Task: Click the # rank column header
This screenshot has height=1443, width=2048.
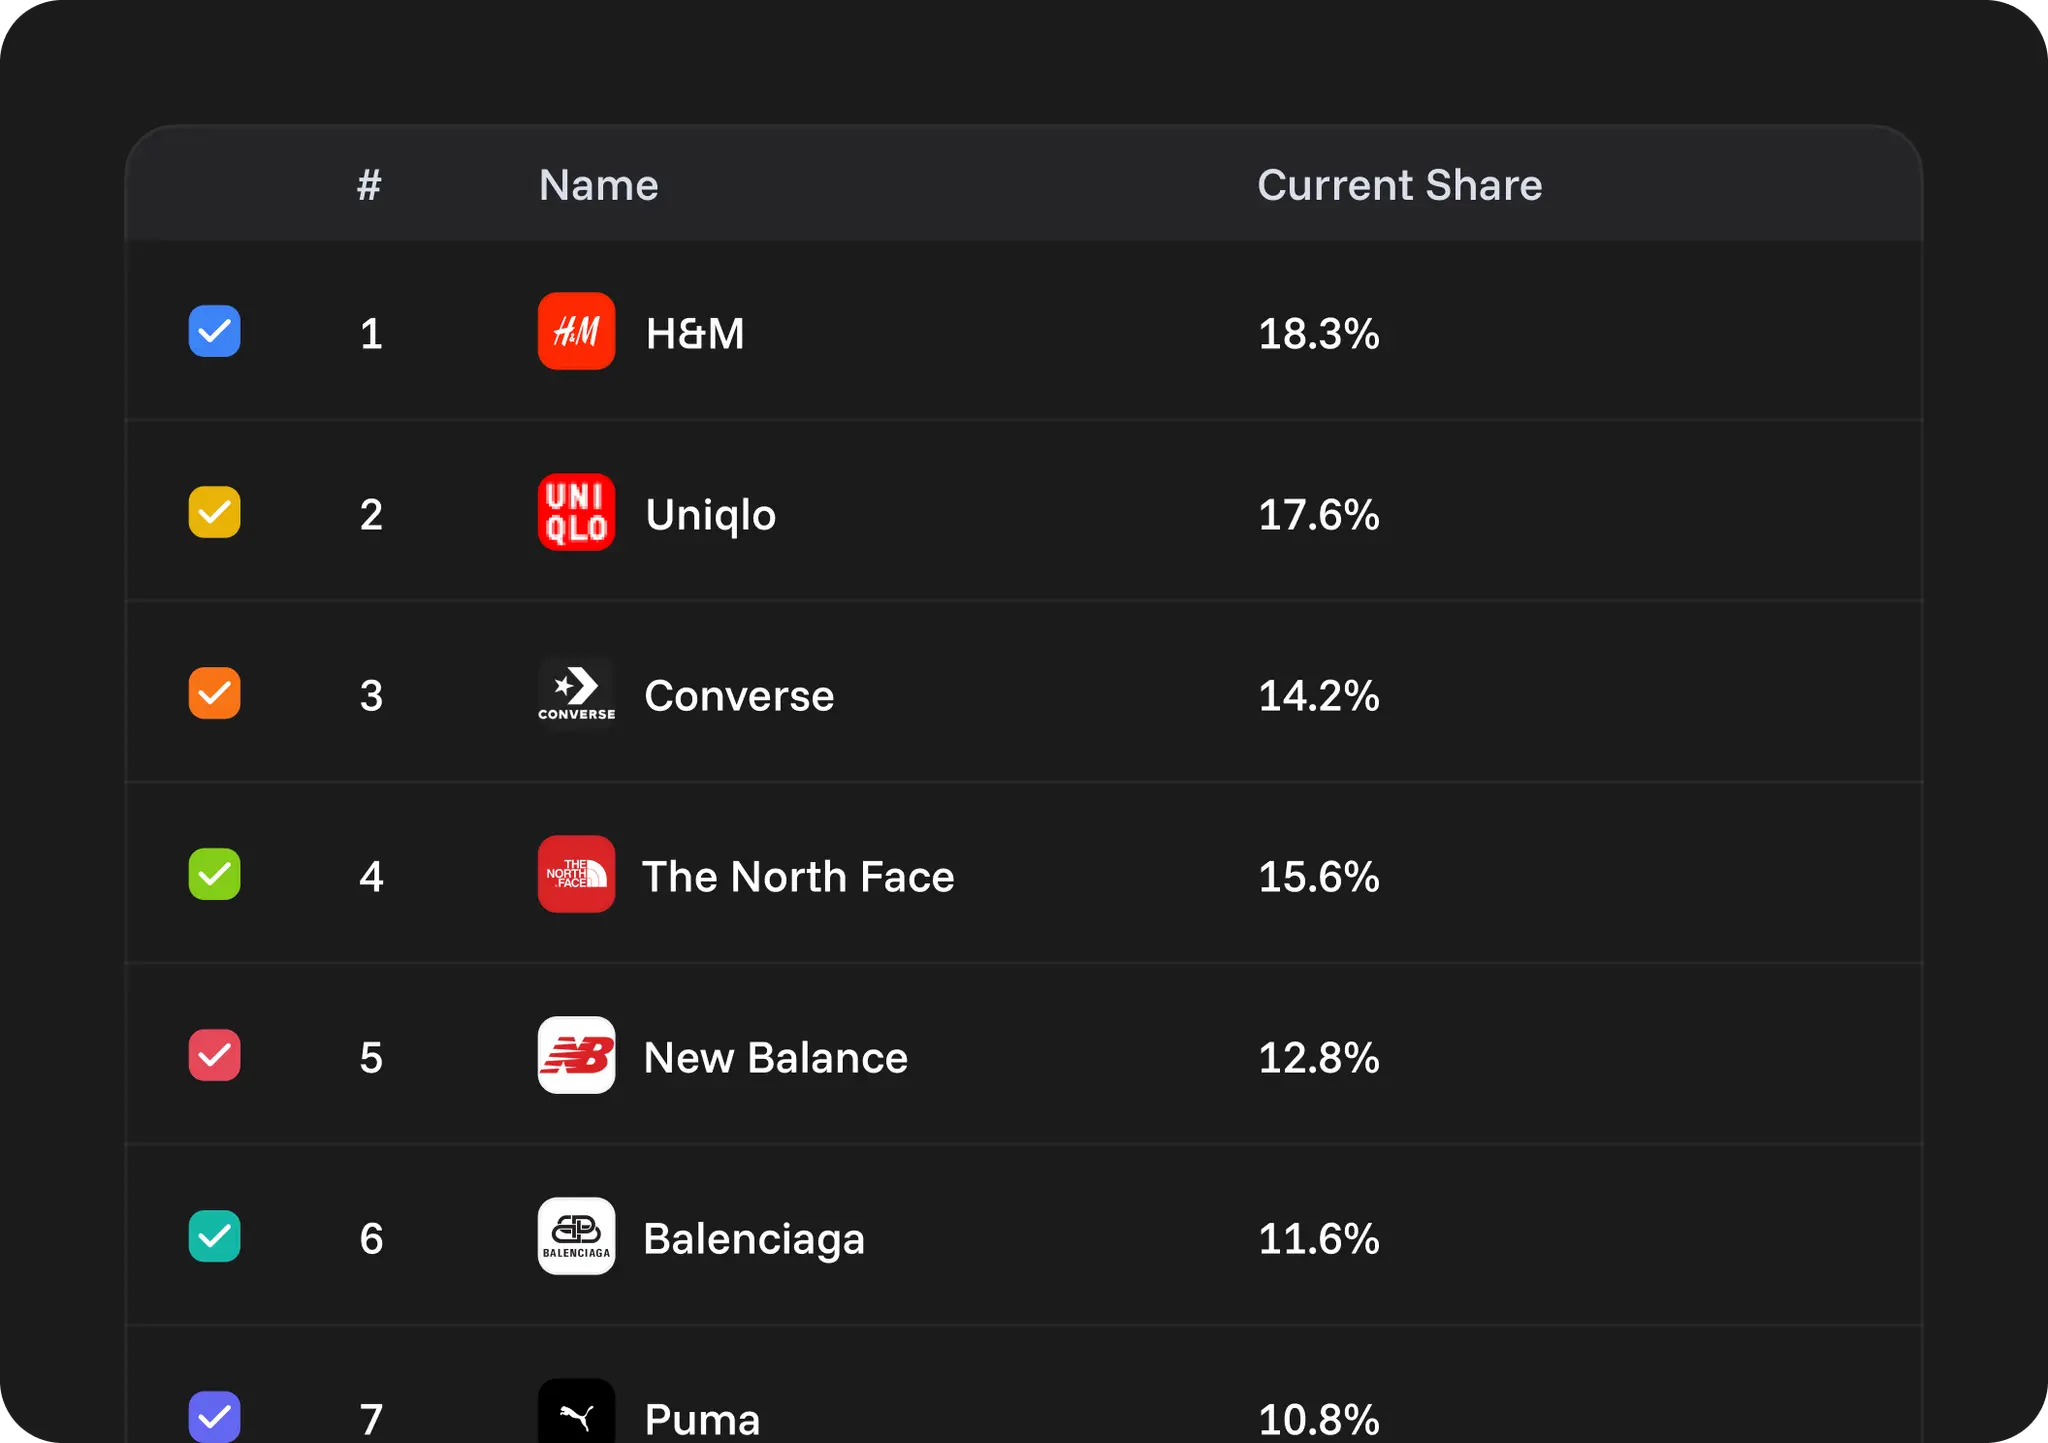Action: point(369,185)
